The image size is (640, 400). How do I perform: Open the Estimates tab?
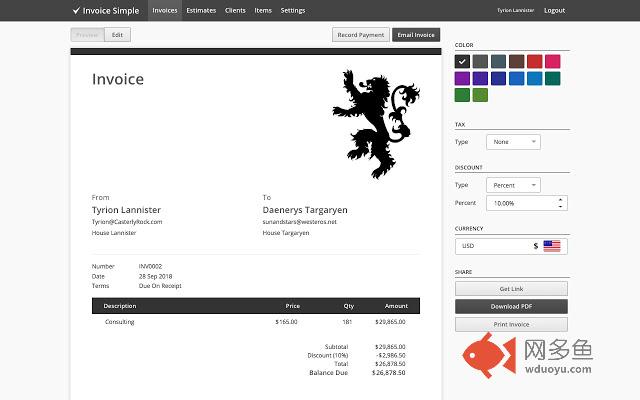[201, 10]
